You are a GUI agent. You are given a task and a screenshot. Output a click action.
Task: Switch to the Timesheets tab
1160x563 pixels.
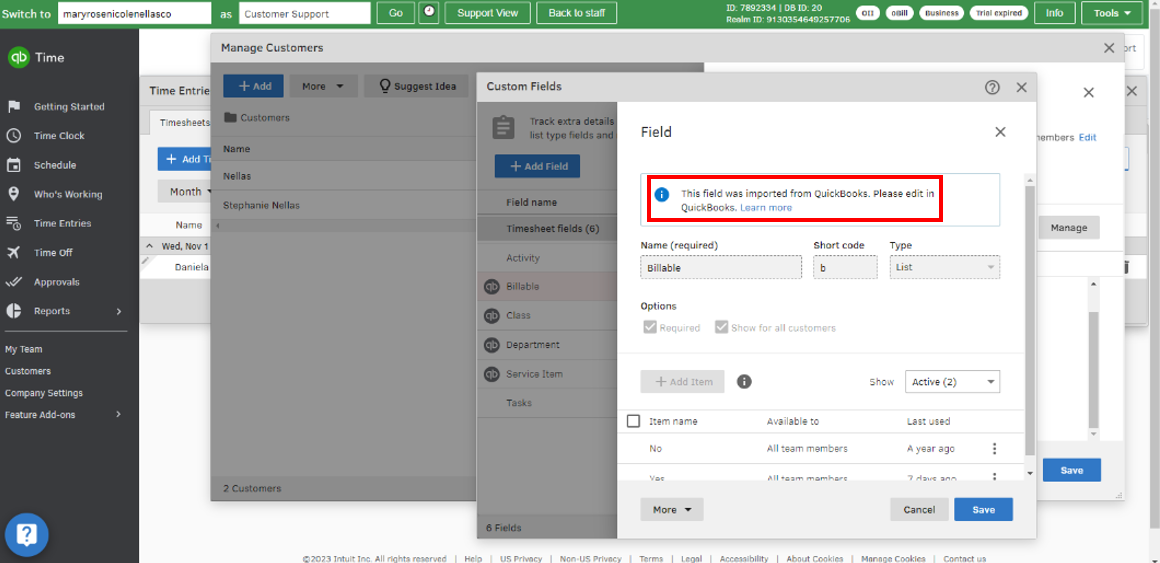tap(183, 123)
